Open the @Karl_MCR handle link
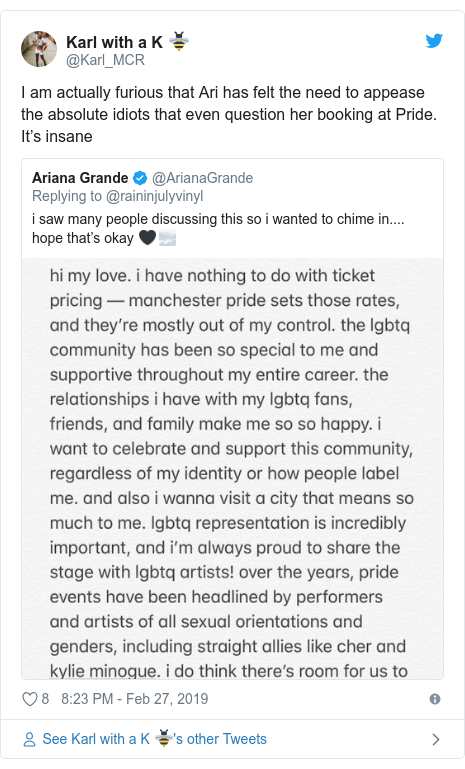 coord(105,60)
